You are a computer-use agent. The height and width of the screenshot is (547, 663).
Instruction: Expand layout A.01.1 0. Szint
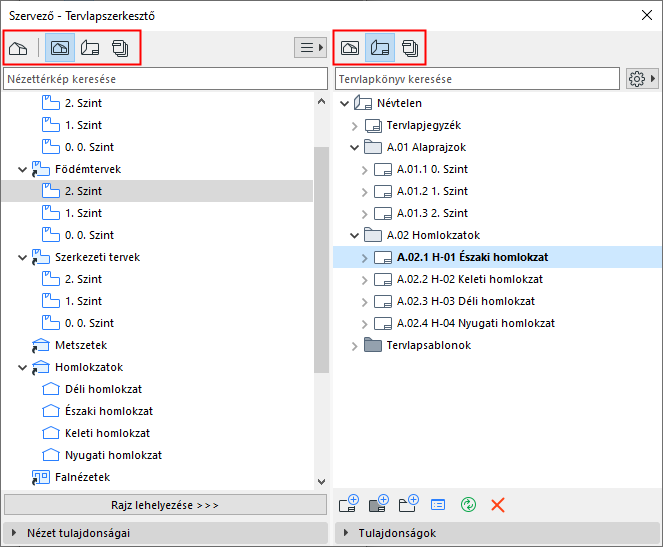click(365, 170)
